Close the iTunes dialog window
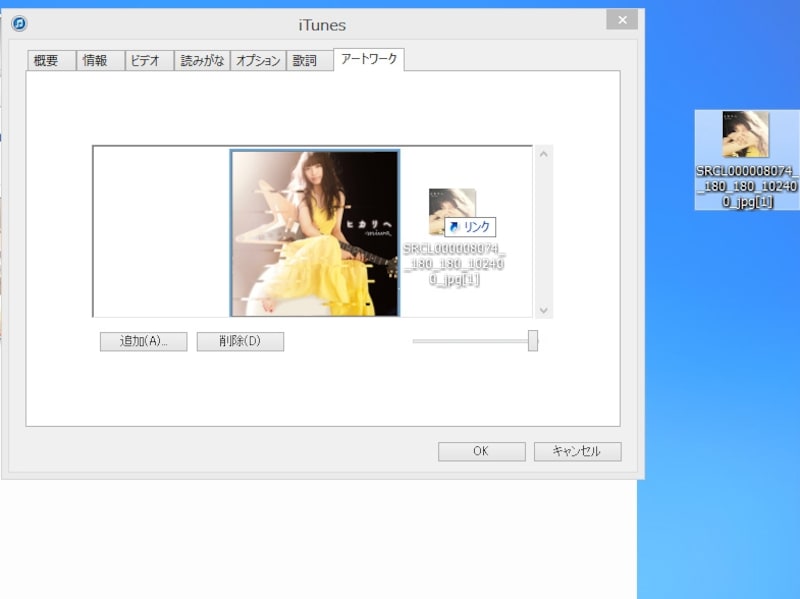Viewport: 800px width, 599px height. (622, 21)
